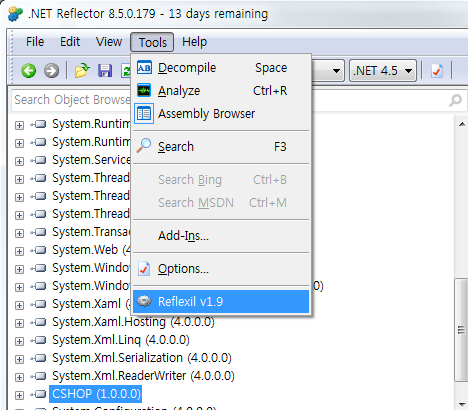Click the scroll up arrow of the tree list
Image resolution: width=468 pixels, height=410 pixels.
pyautogui.click(x=462, y=124)
